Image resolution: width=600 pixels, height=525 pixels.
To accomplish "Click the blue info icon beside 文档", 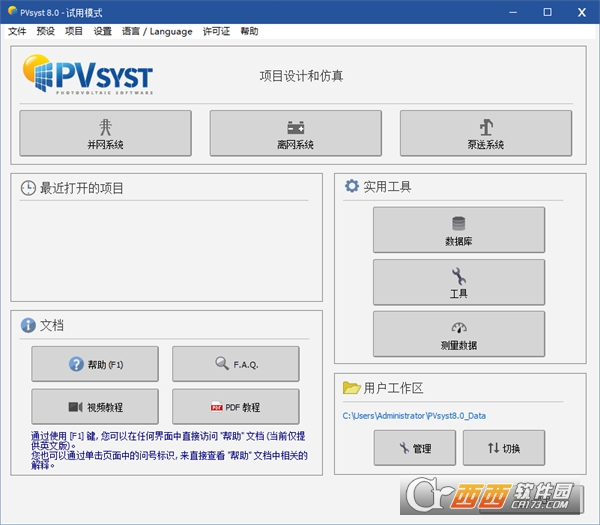I will [x=28, y=325].
